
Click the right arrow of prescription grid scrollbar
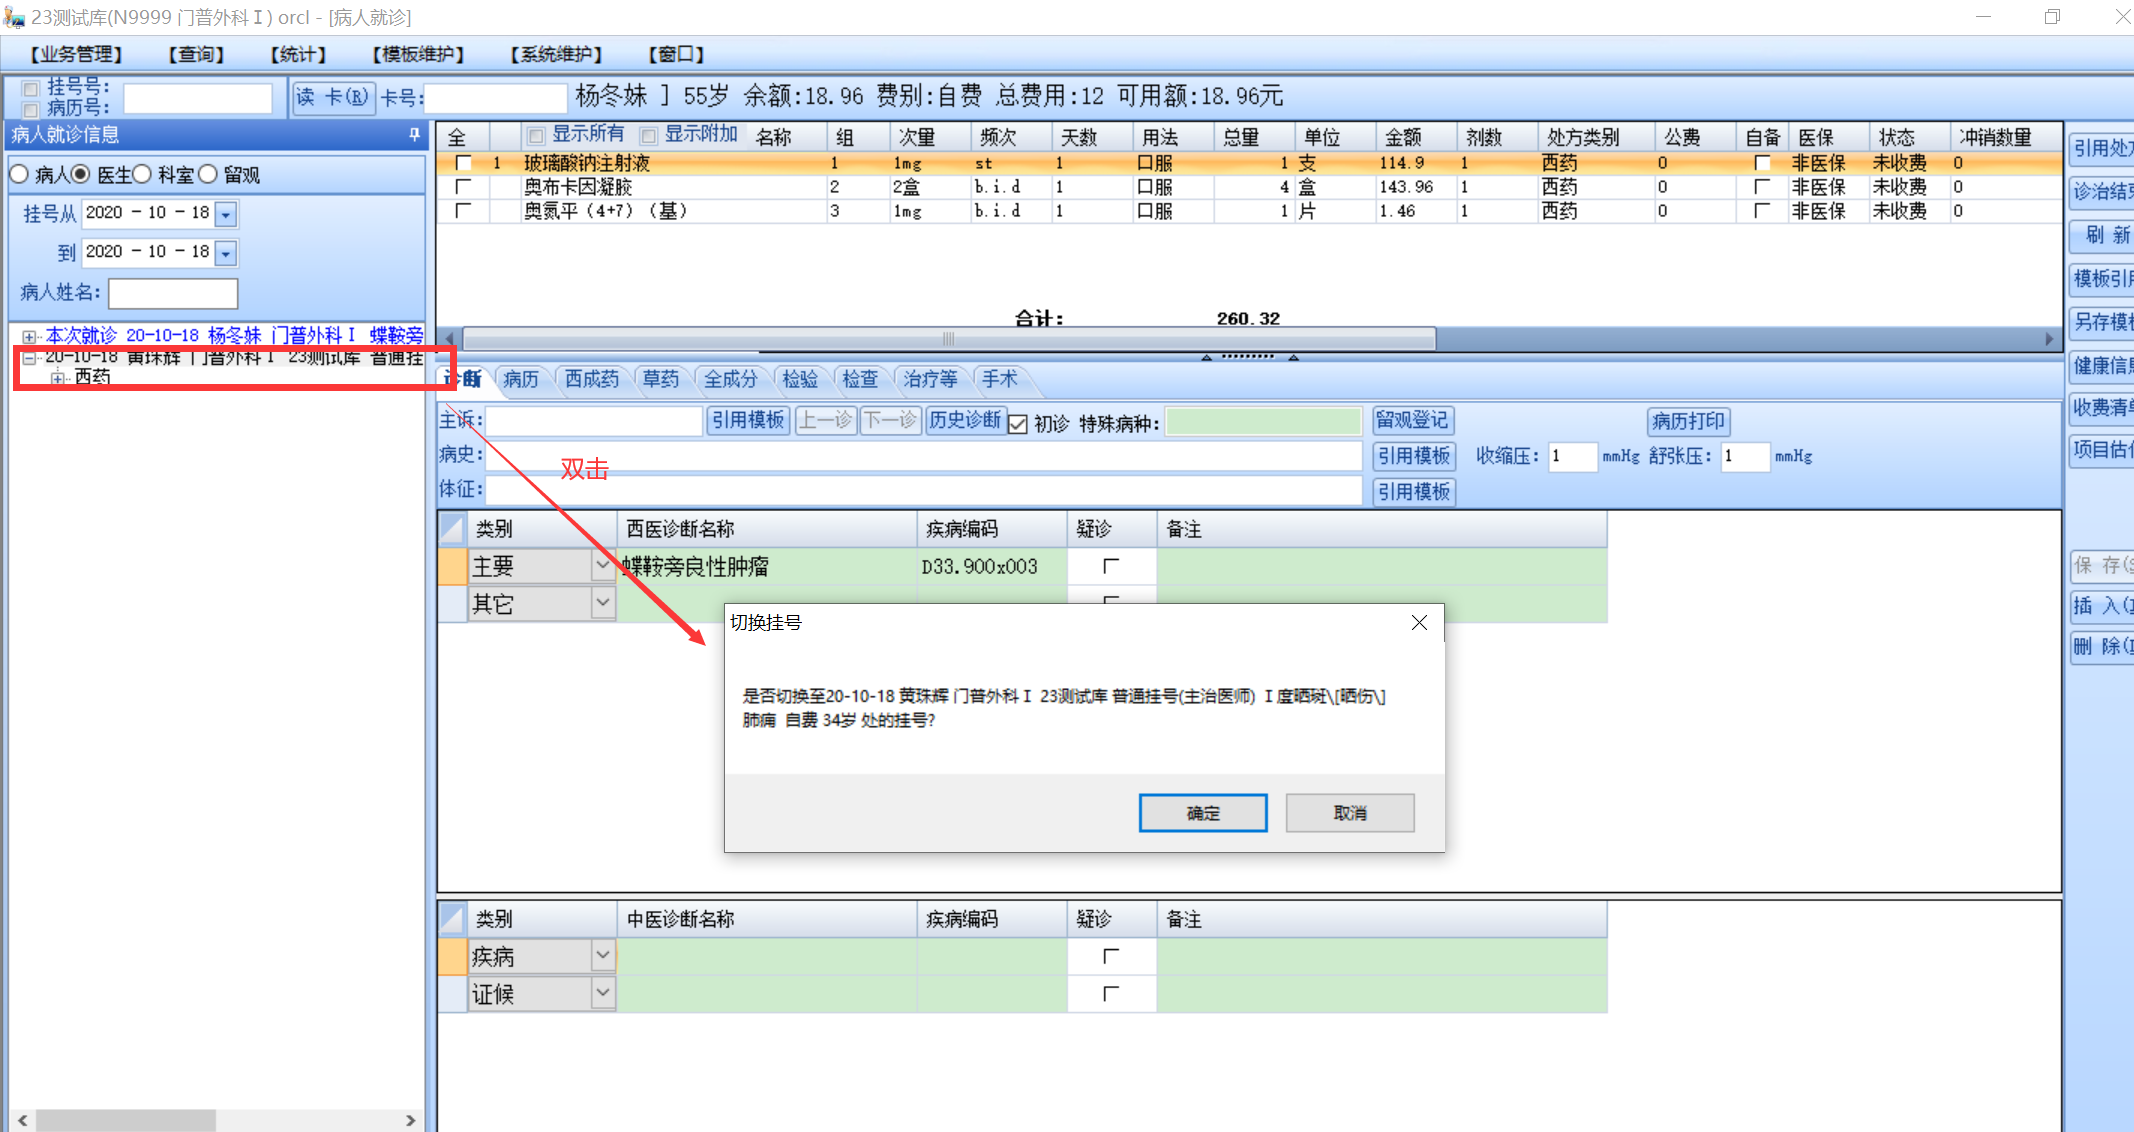(2049, 339)
